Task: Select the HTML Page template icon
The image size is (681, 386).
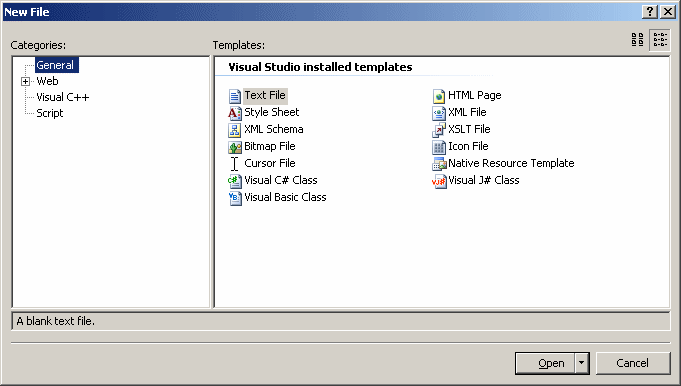Action: 439,96
